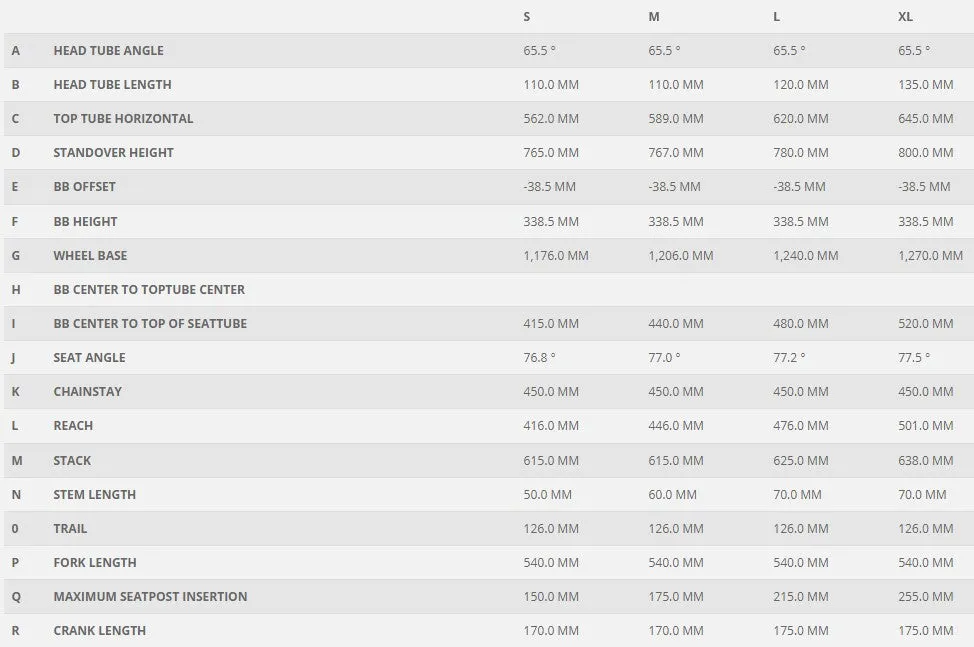Select the STEM LENGTH row label

(x=94, y=495)
